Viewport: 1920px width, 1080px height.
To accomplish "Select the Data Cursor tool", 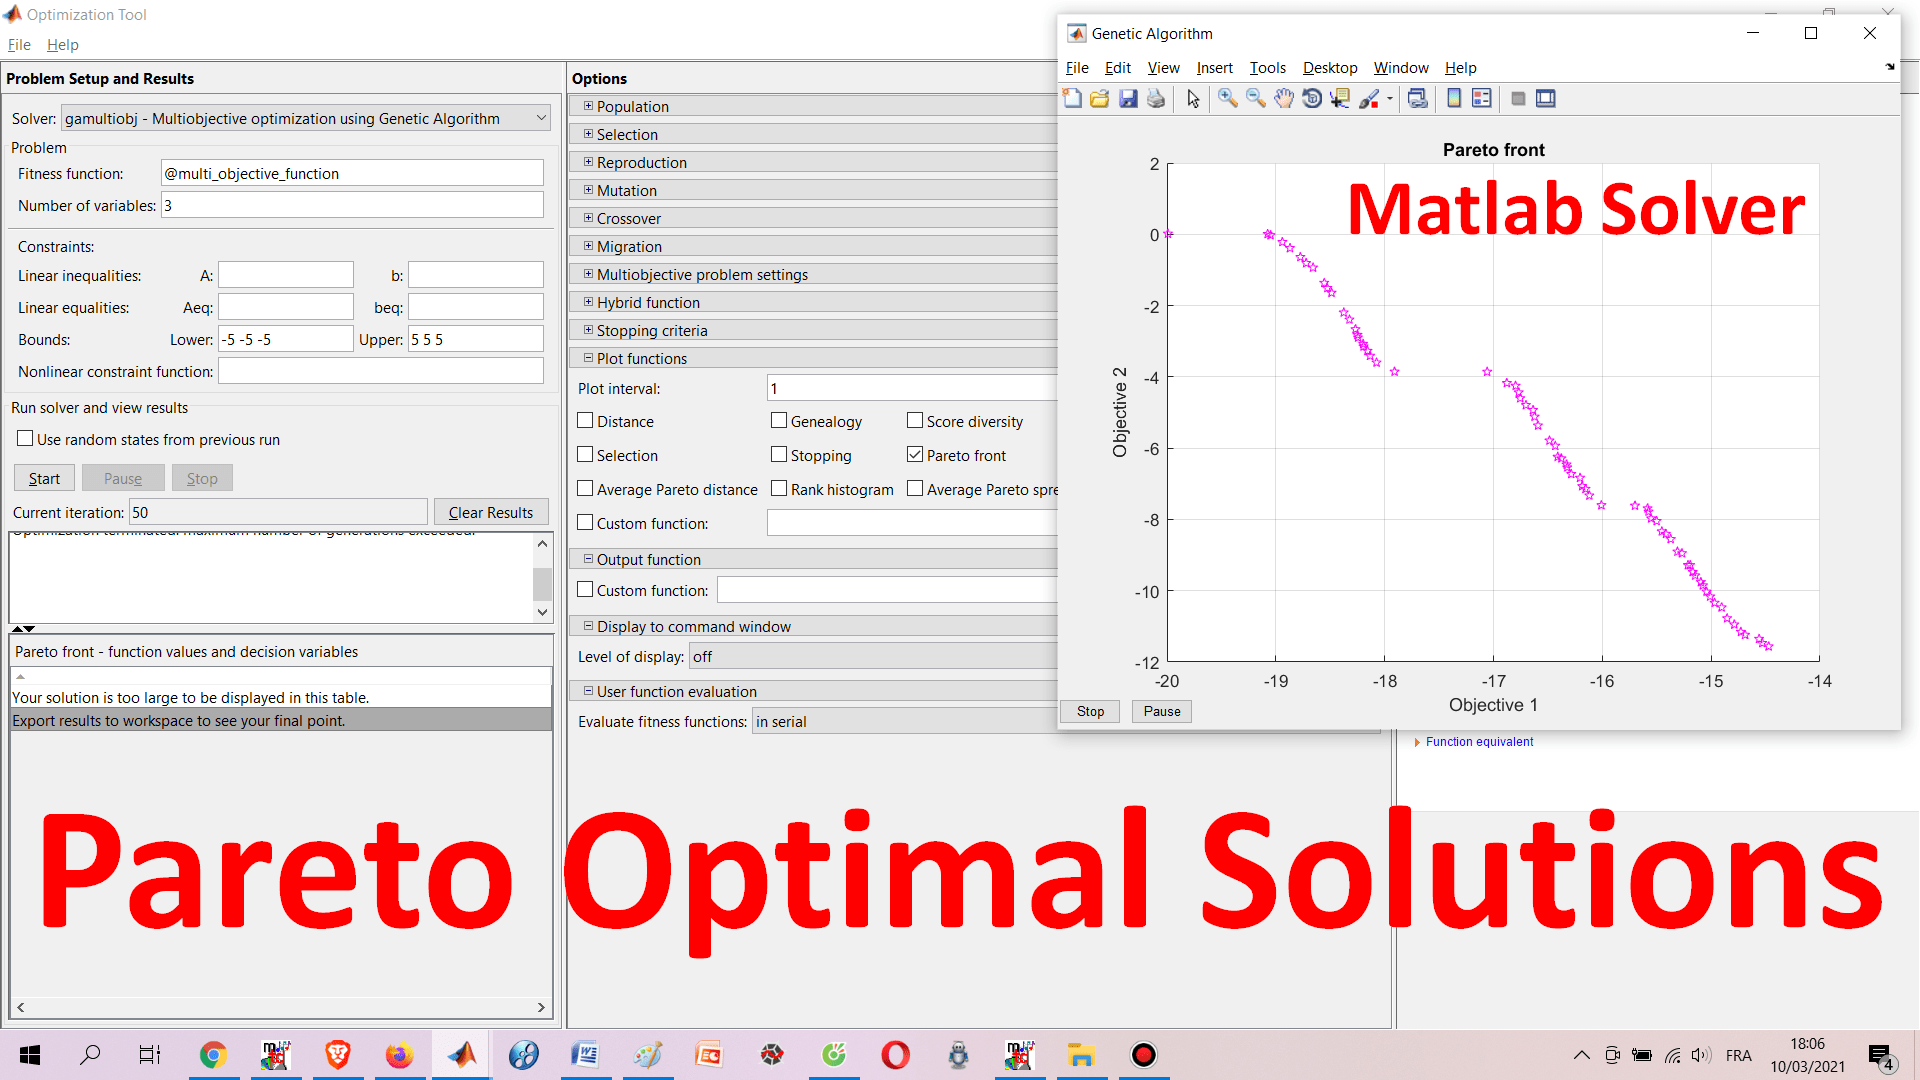I will pos(1340,98).
